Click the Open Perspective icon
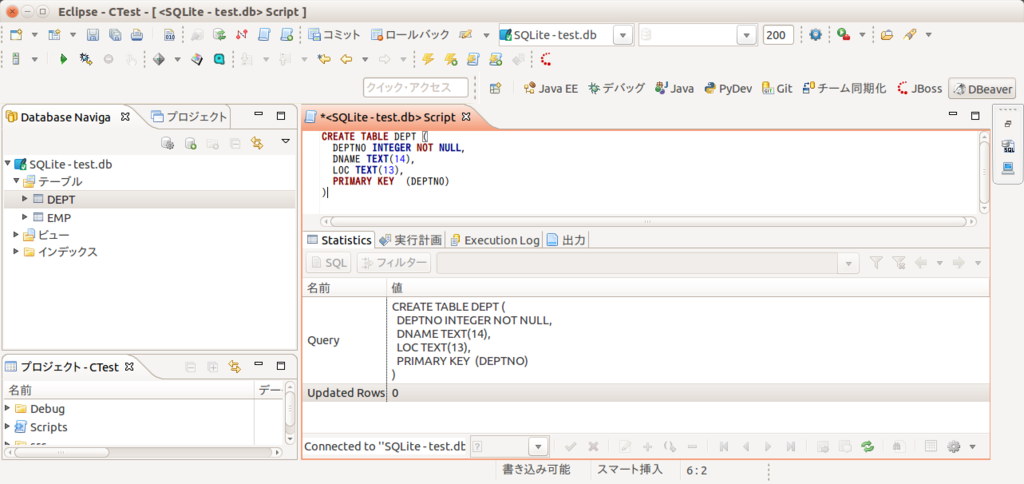The height and width of the screenshot is (484, 1024). tap(496, 88)
